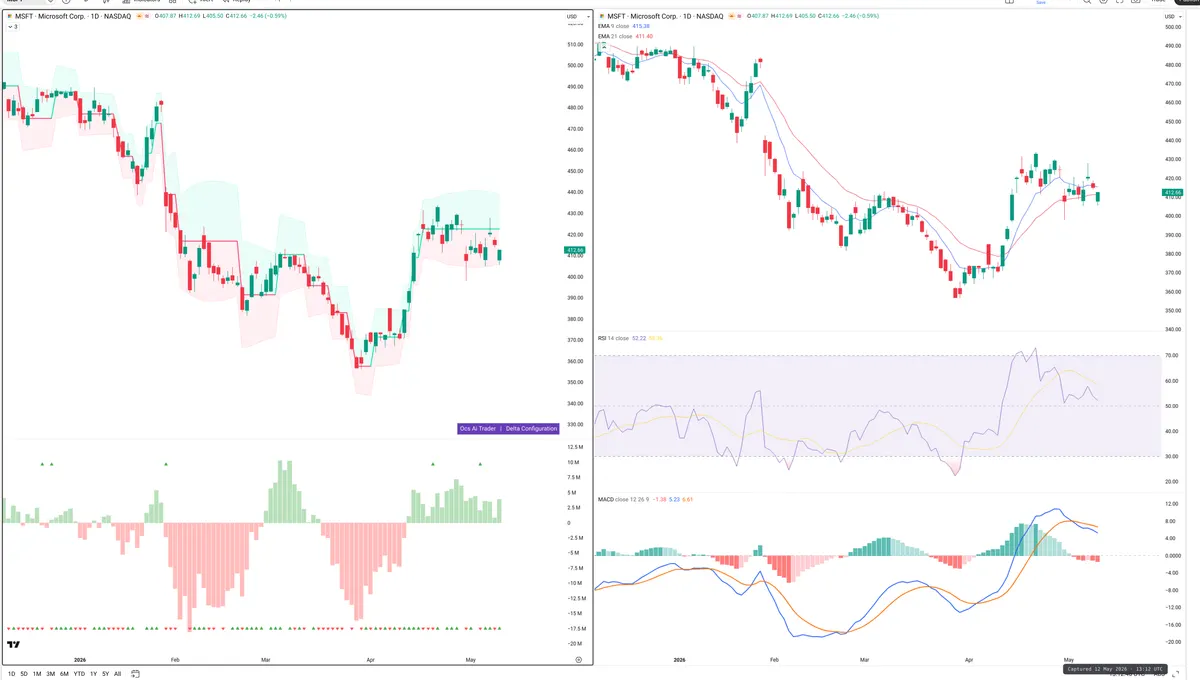The image size is (1200, 680).
Task: Click the 70.00 level on RSI scale
Action: click(1172, 355)
